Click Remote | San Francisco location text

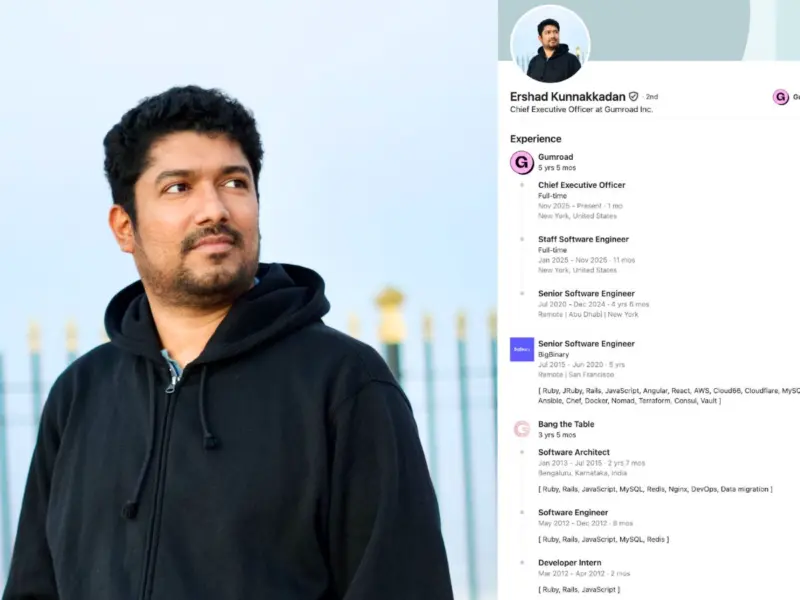tap(576, 374)
